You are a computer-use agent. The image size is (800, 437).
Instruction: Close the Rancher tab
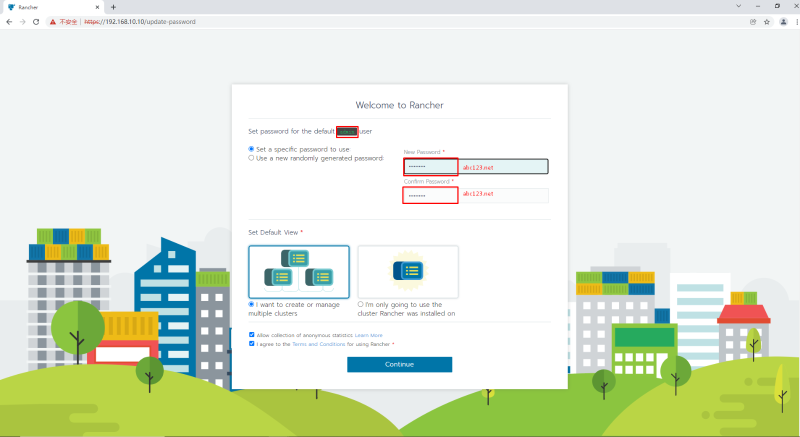click(97, 7)
